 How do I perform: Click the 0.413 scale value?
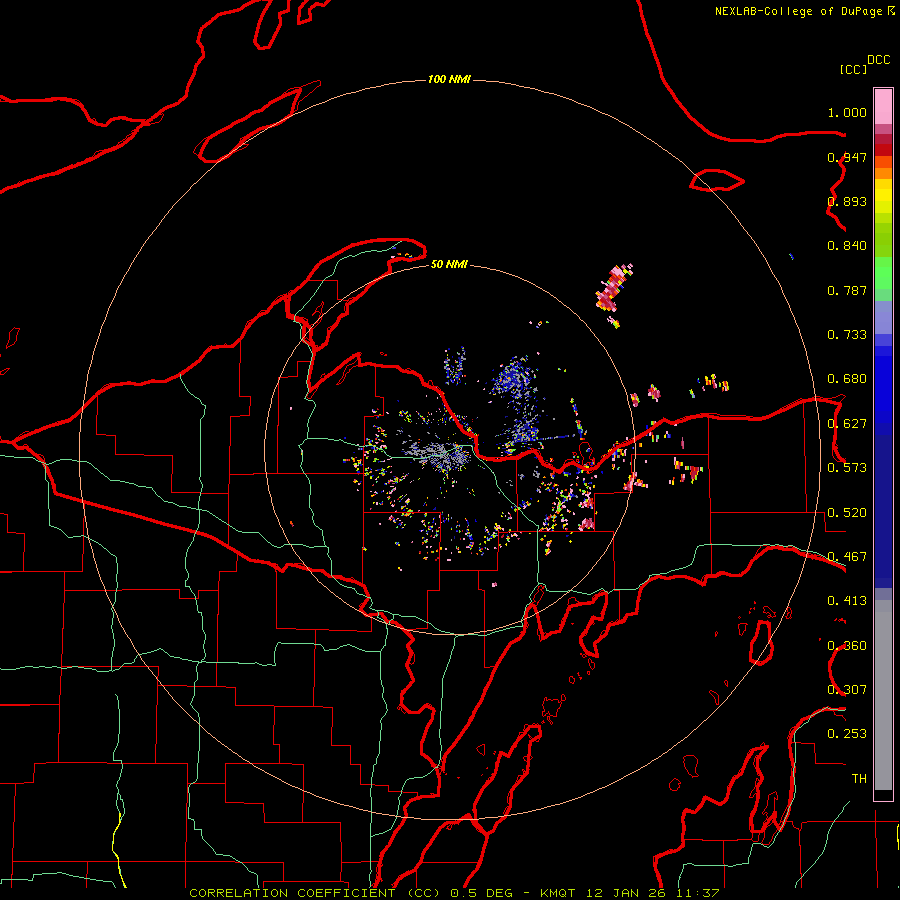coord(847,601)
